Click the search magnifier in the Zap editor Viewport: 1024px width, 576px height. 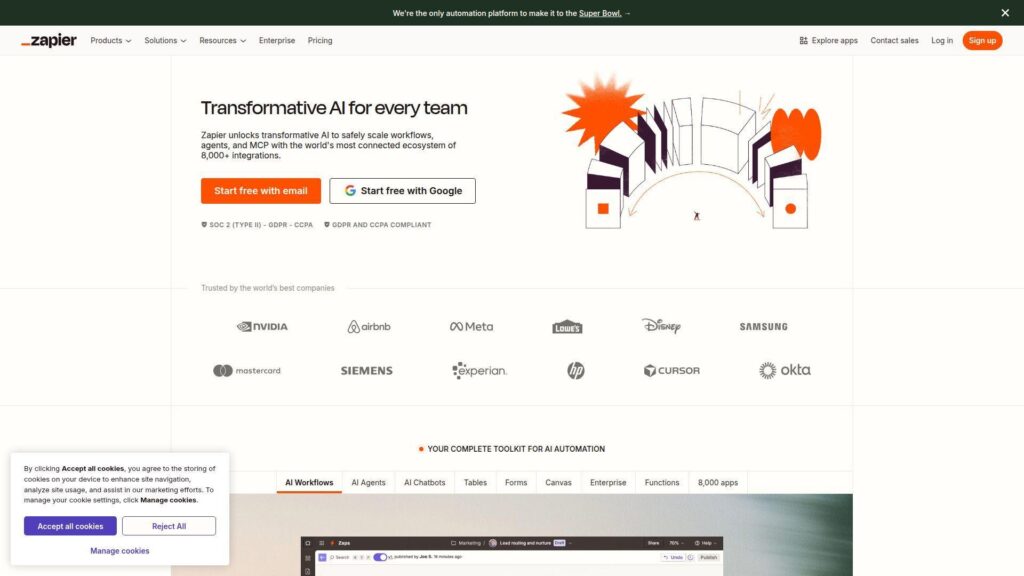pos(334,556)
